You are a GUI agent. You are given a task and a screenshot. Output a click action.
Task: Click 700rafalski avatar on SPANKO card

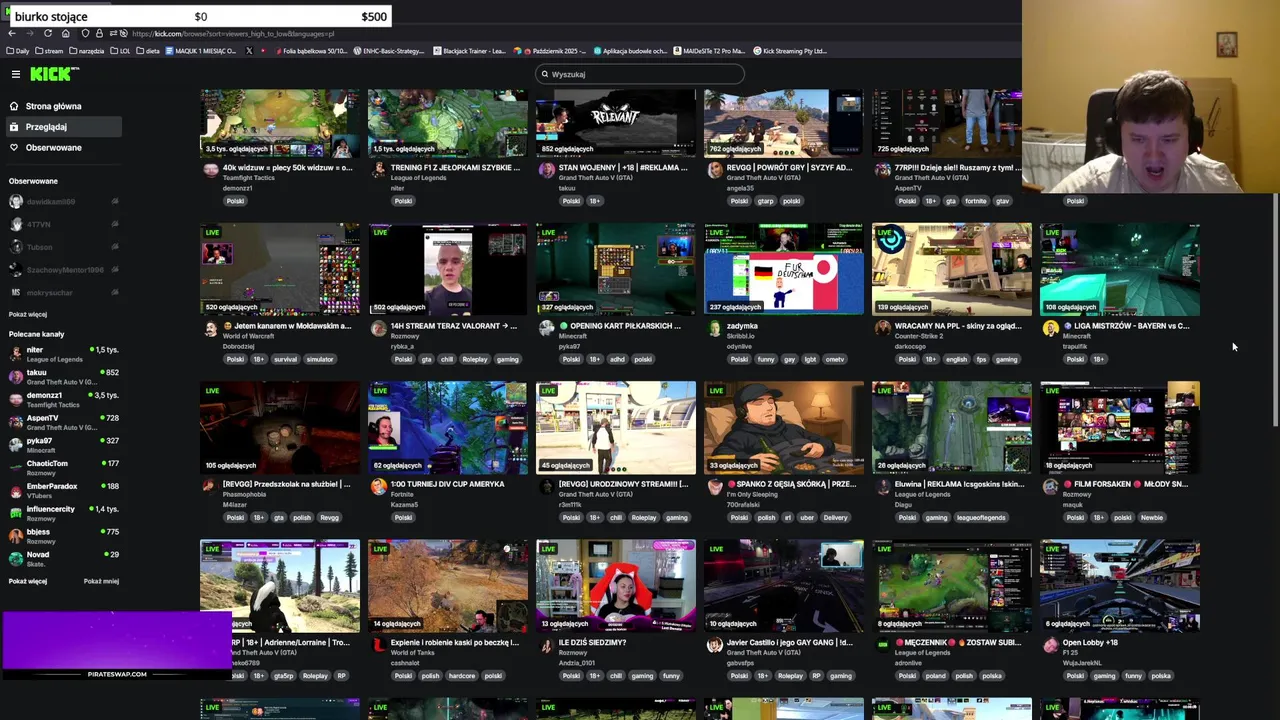point(714,486)
